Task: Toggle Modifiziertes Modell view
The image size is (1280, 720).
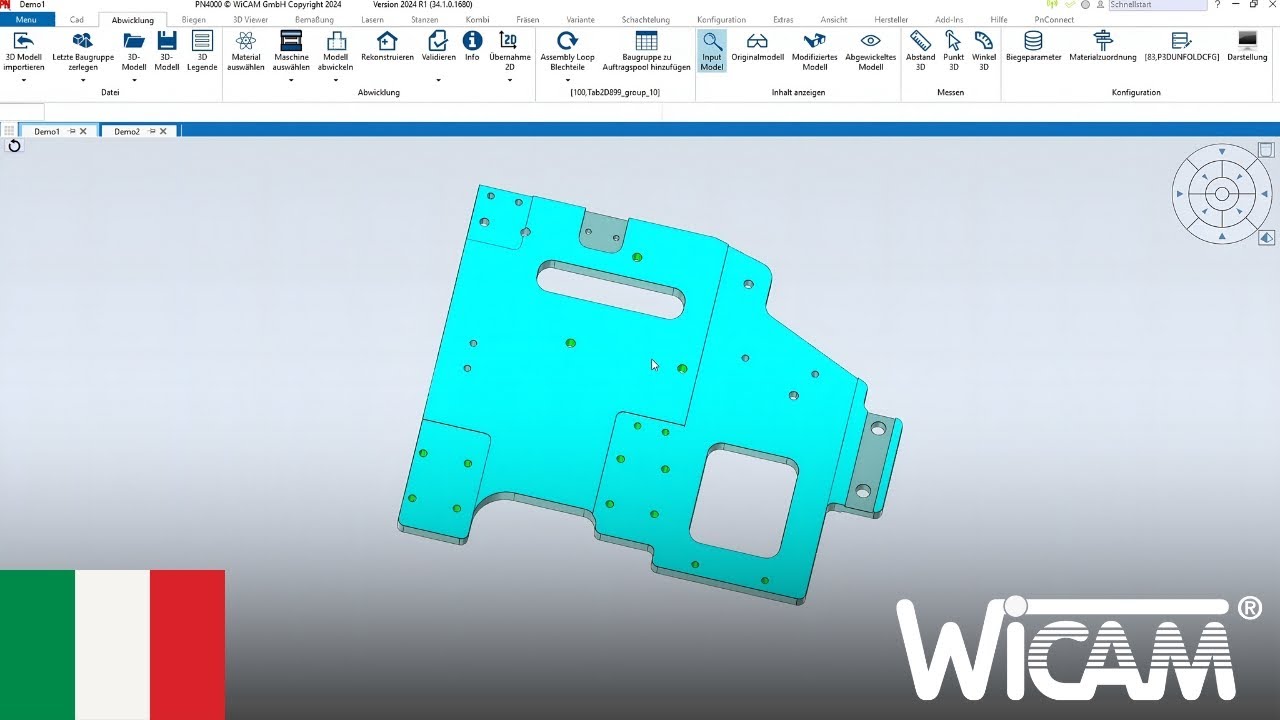Action: pos(815,50)
